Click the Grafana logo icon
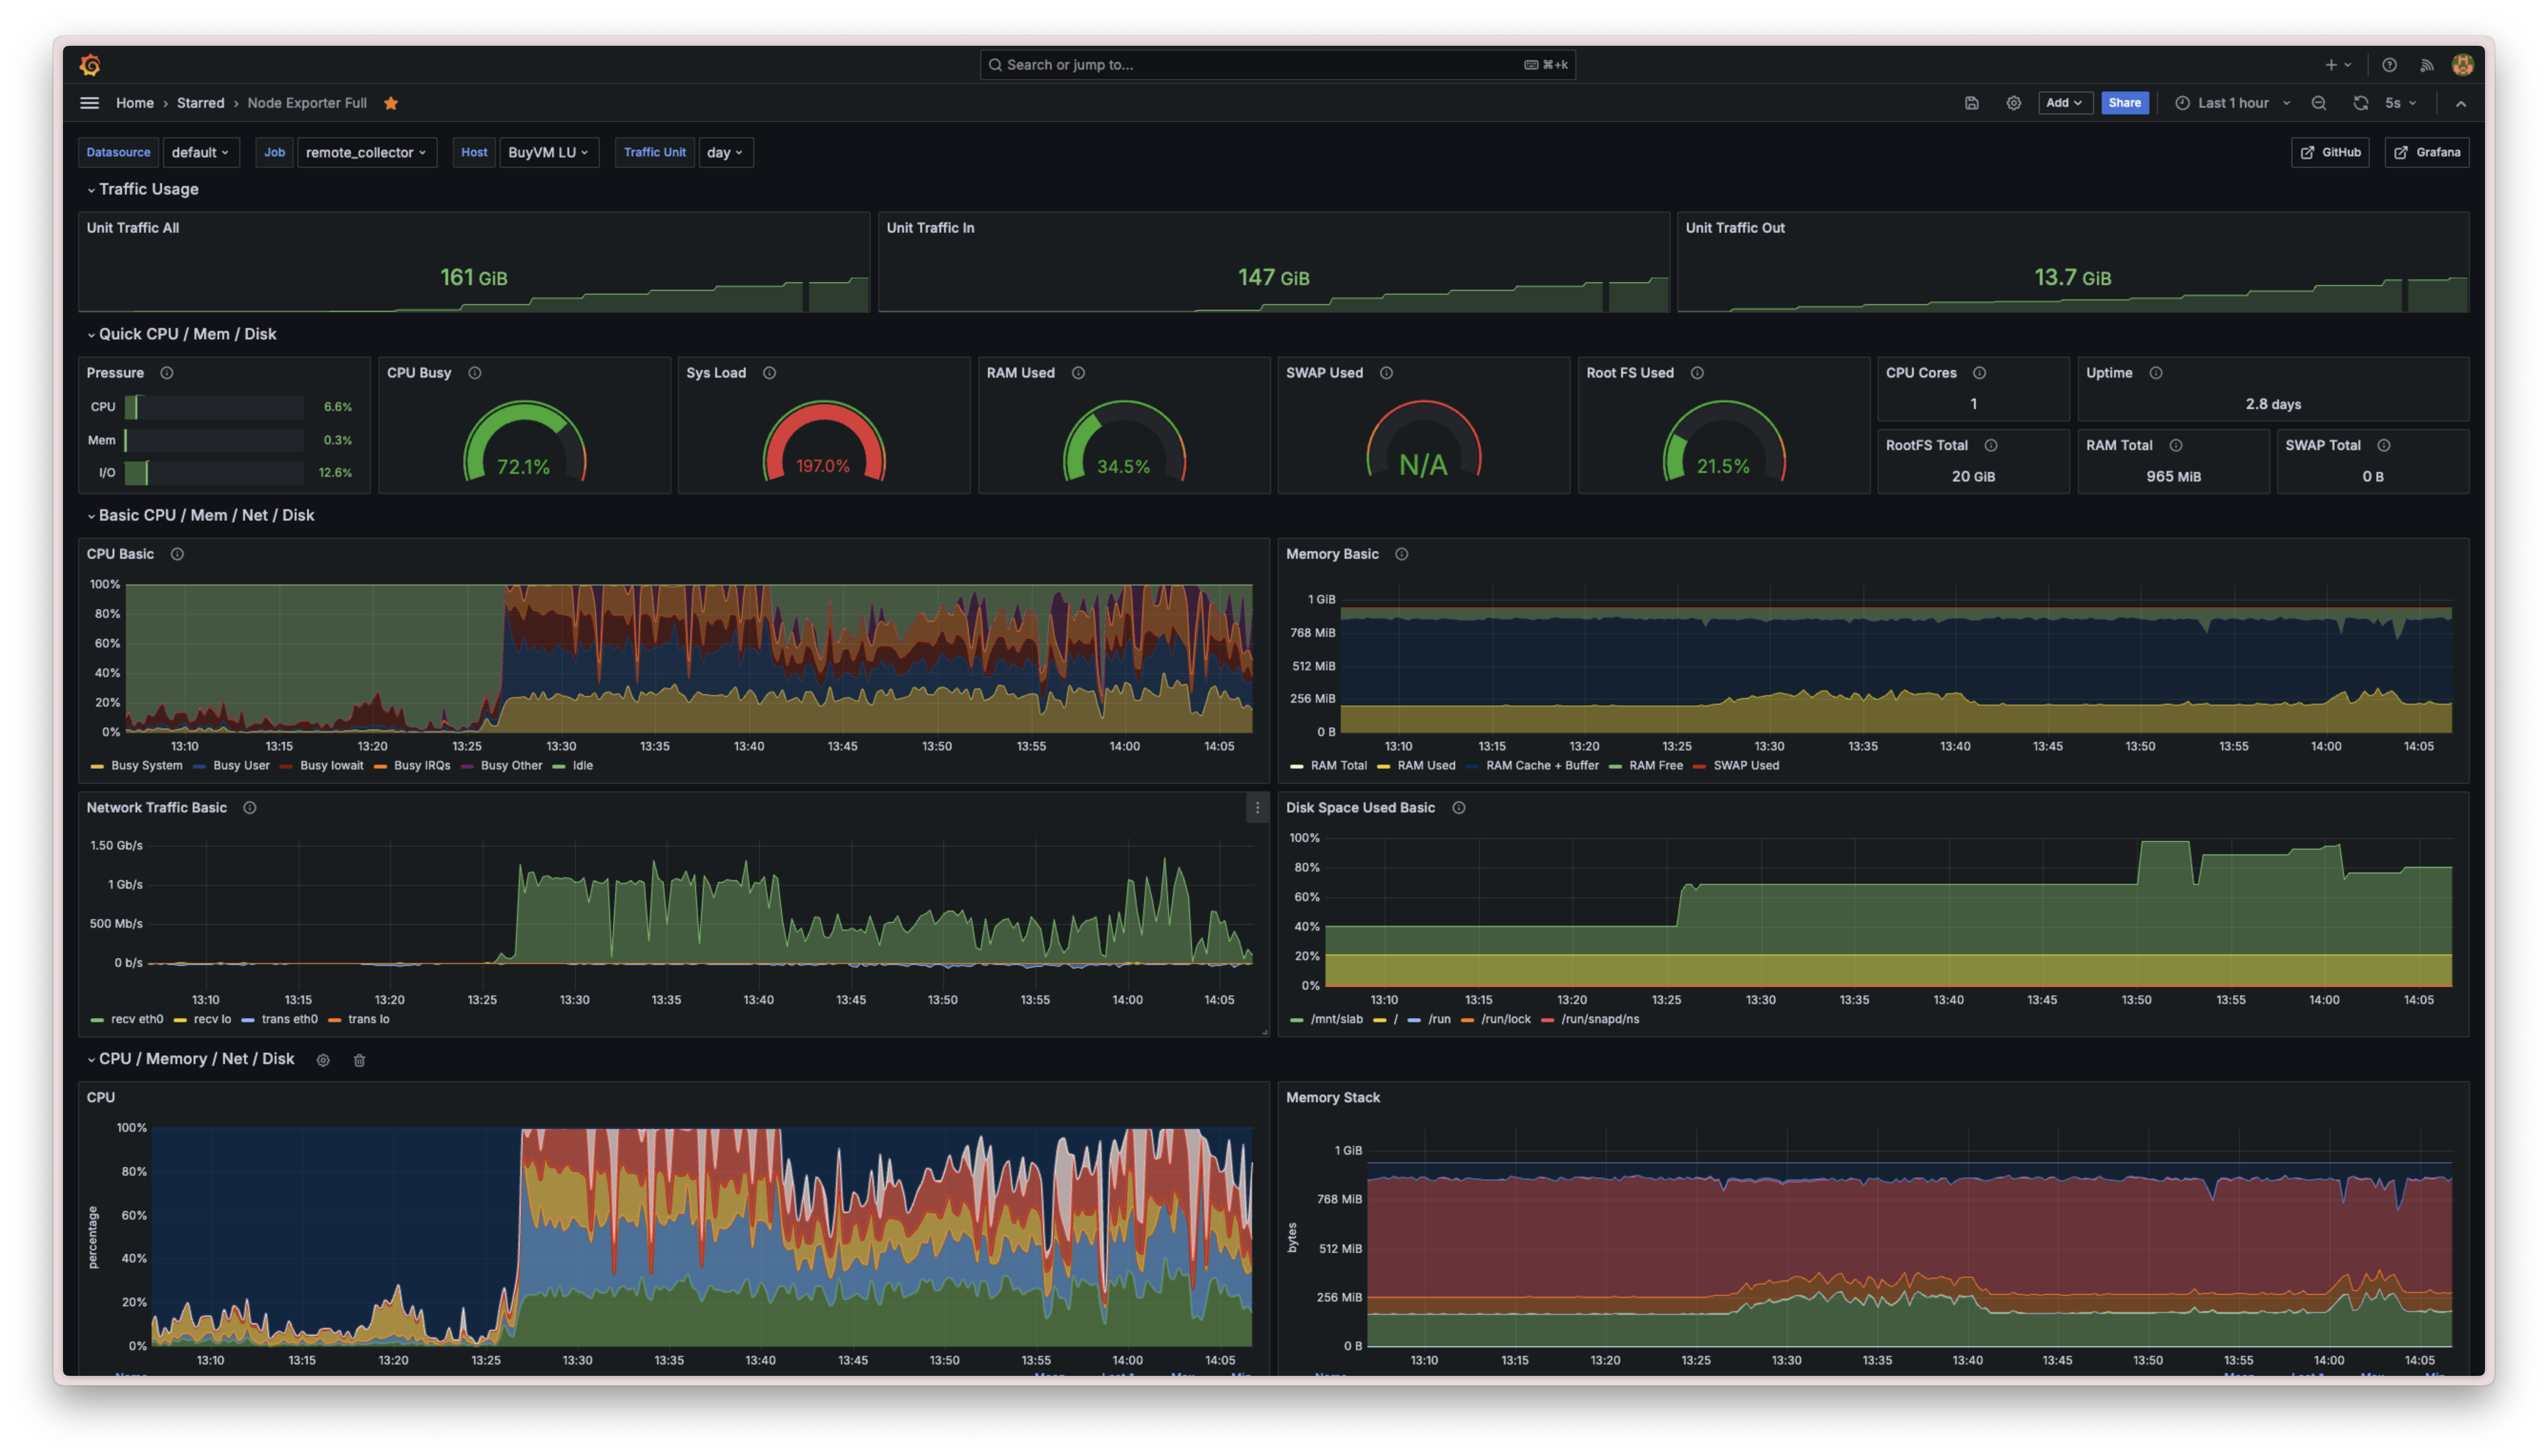The width and height of the screenshot is (2548, 1456). click(x=90, y=65)
